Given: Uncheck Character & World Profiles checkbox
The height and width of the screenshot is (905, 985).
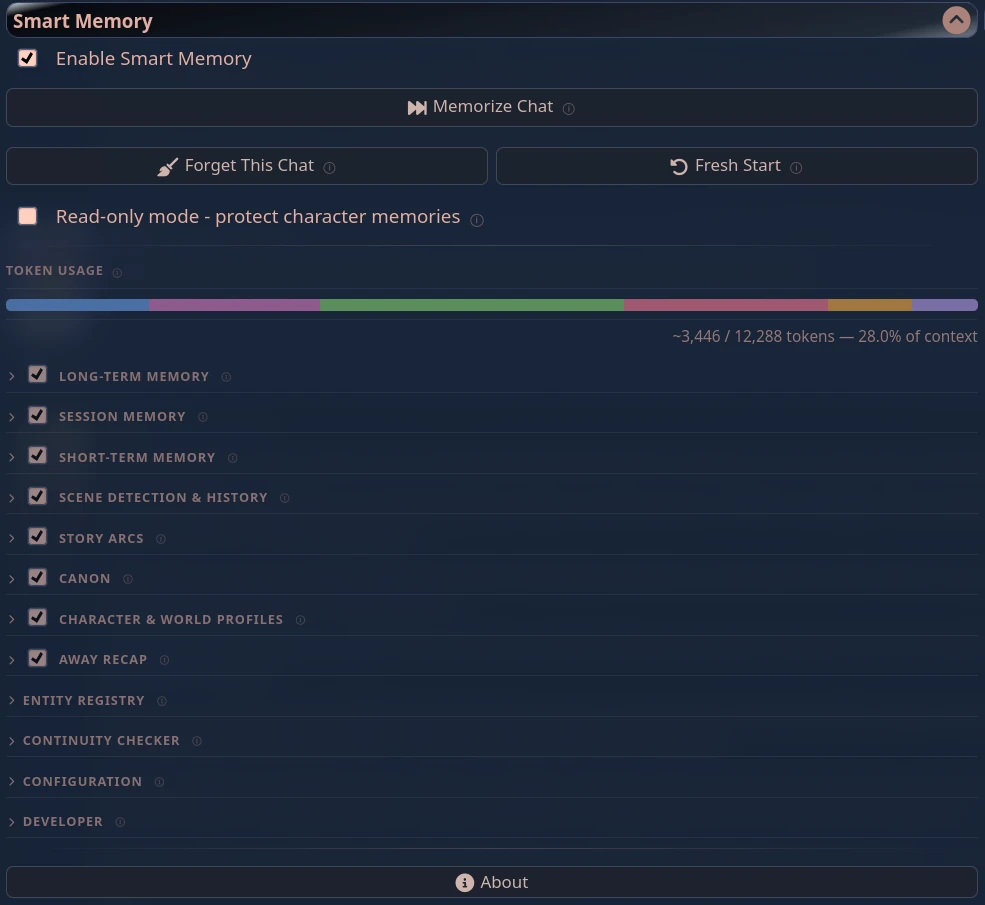Looking at the screenshot, I should pos(37,617).
